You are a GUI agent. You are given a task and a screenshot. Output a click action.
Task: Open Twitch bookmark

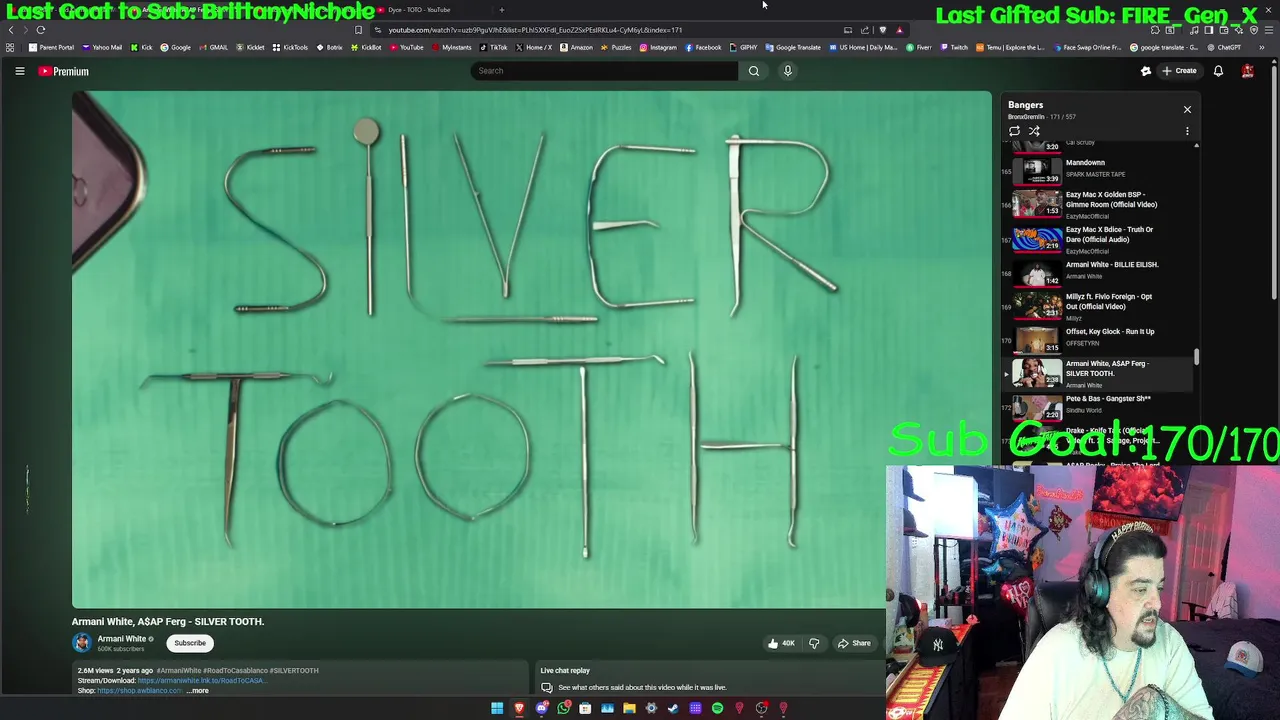[954, 47]
